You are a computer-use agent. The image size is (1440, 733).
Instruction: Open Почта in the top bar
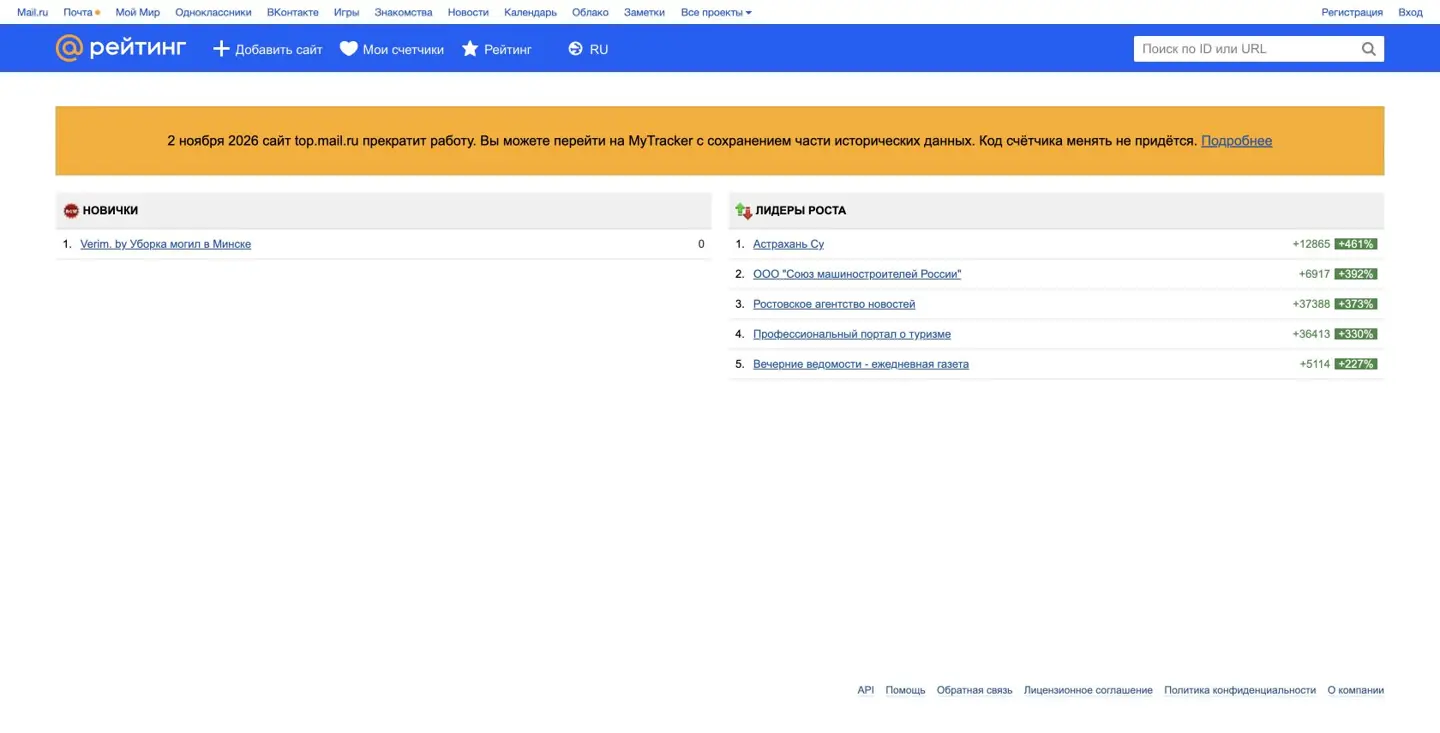78,13
